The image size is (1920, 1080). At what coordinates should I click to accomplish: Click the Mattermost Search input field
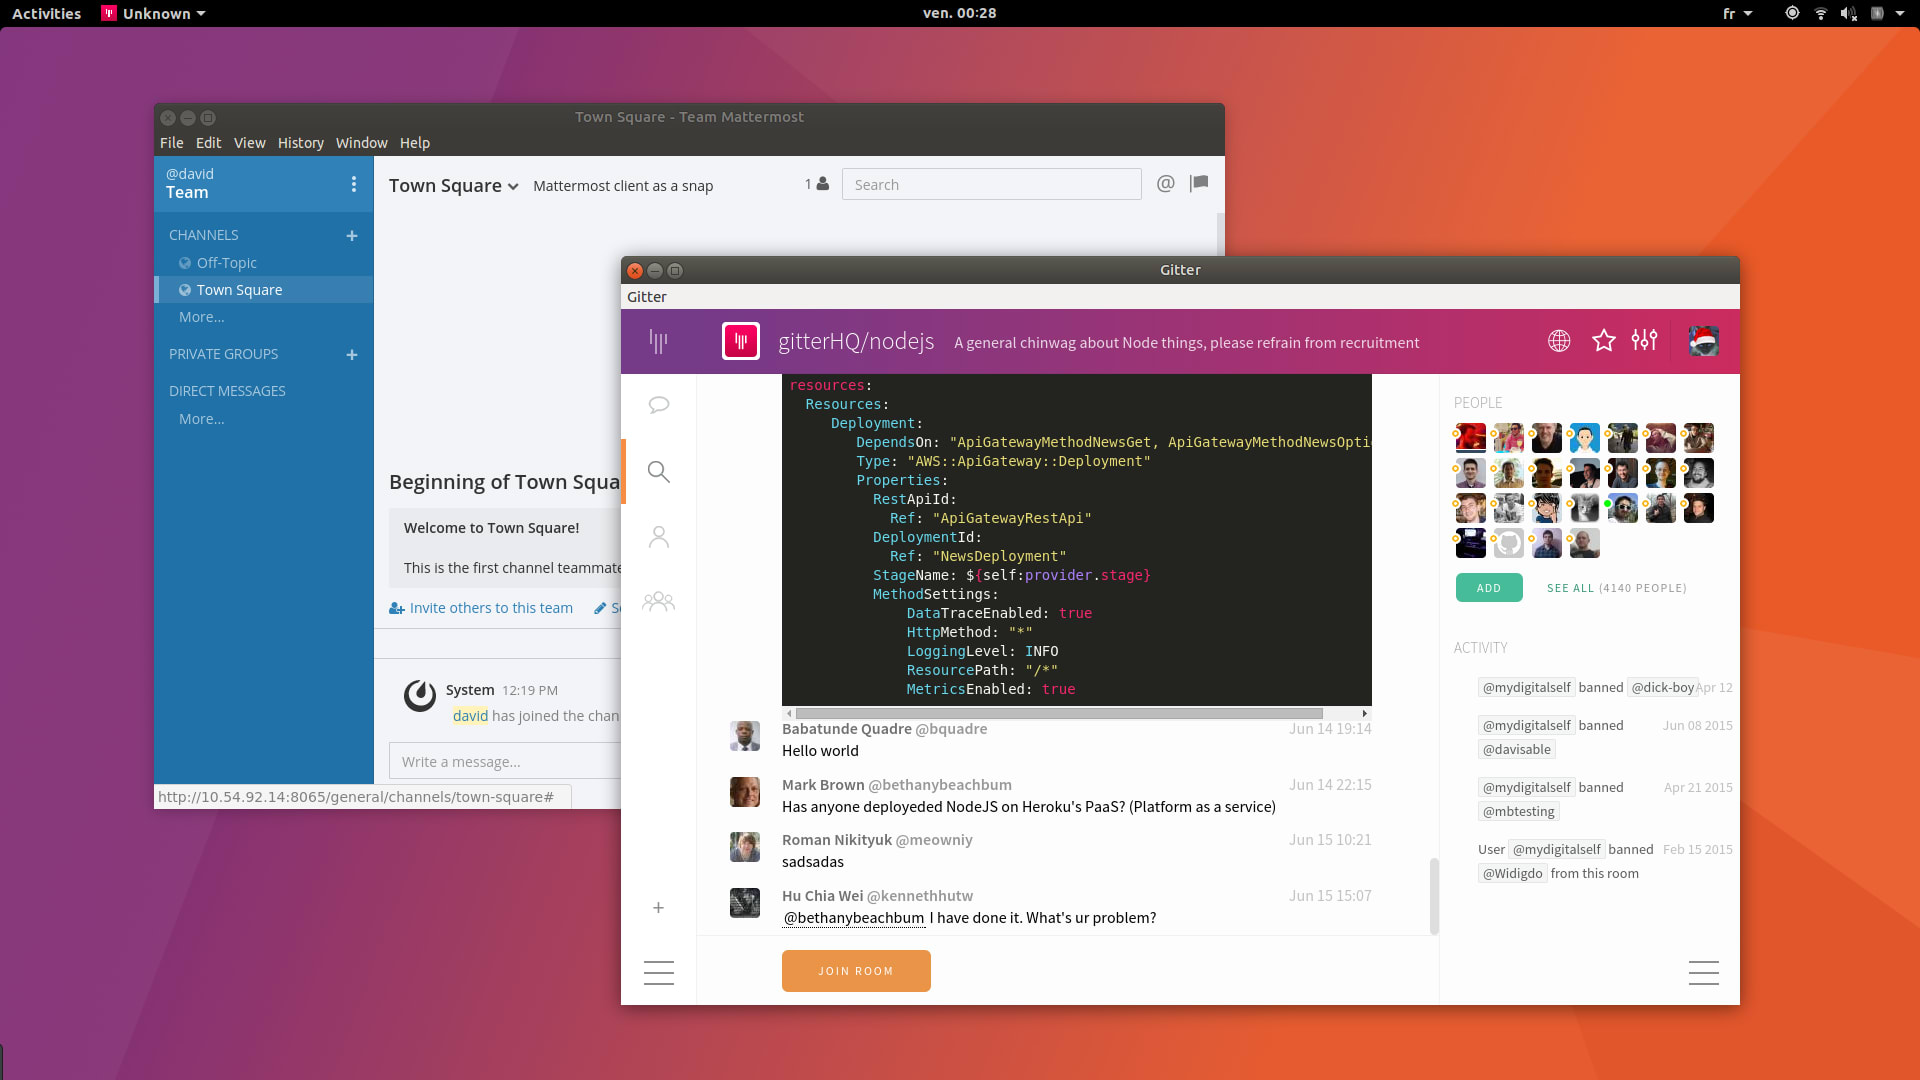point(991,185)
